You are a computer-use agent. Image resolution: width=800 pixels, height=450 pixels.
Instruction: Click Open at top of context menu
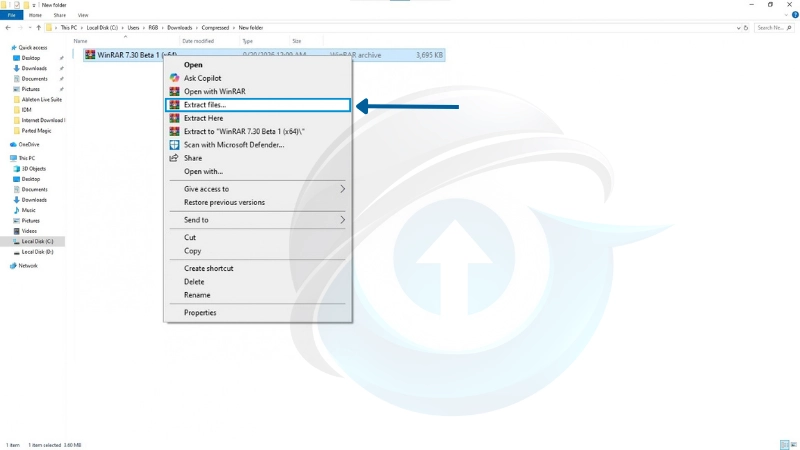tap(258, 65)
